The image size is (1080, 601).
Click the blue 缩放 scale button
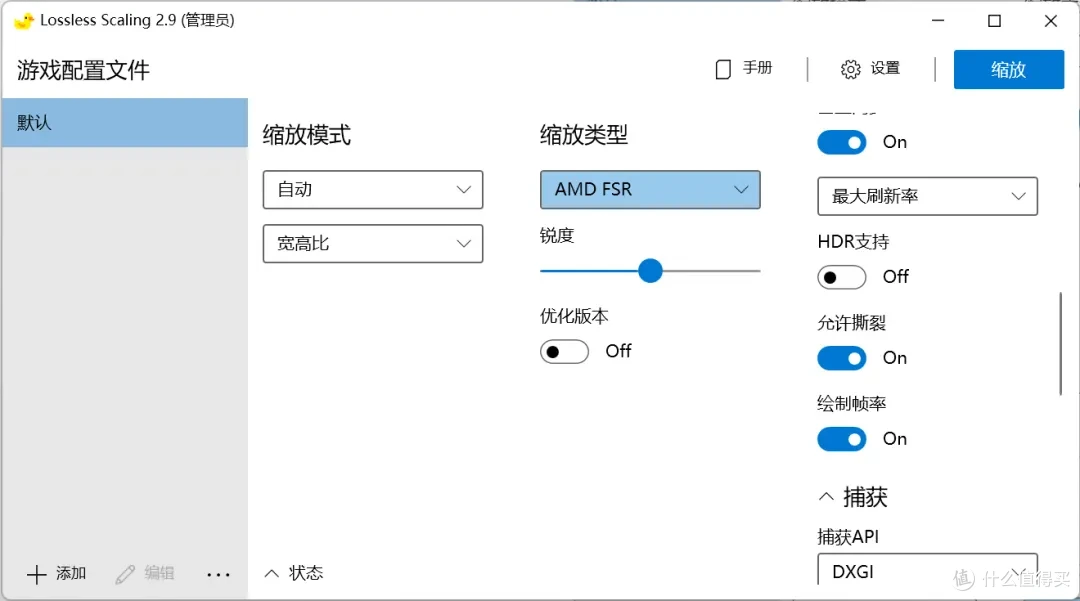[1008, 70]
